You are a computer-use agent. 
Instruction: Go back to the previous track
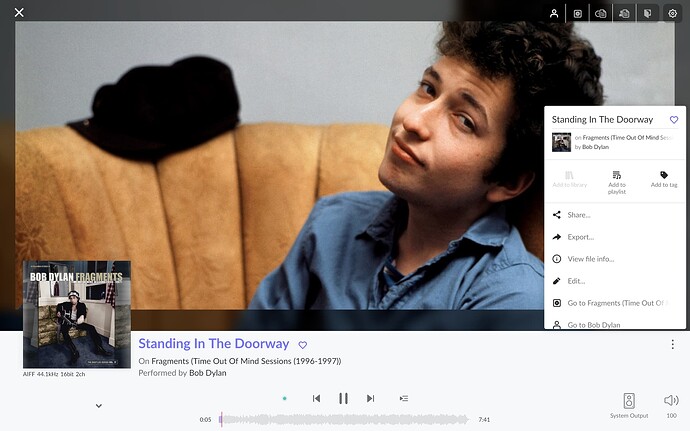pyautogui.click(x=316, y=398)
